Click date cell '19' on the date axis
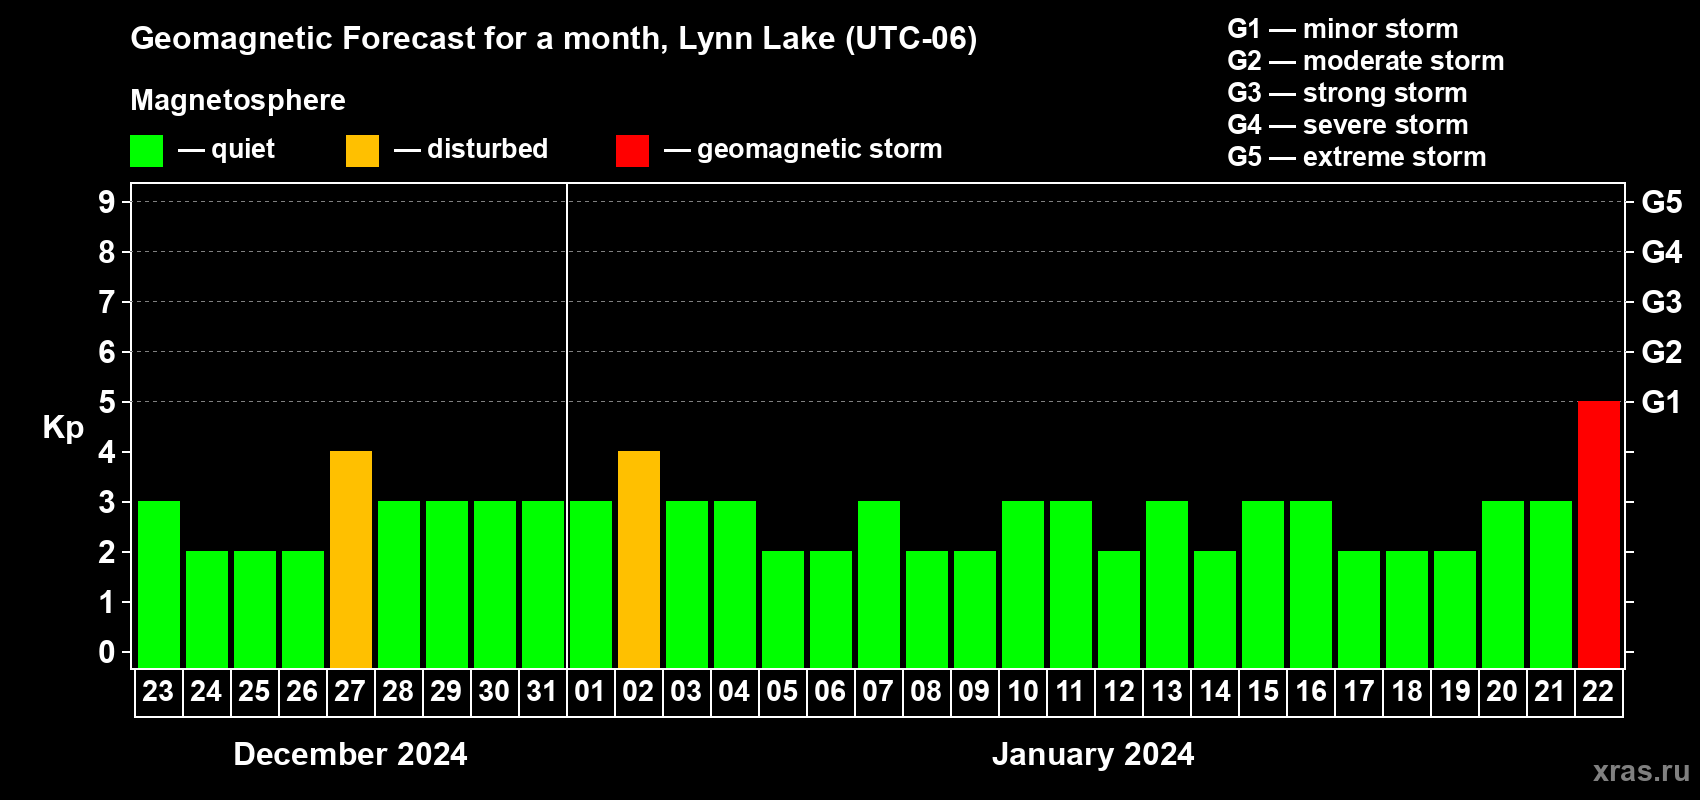 click(x=1455, y=692)
